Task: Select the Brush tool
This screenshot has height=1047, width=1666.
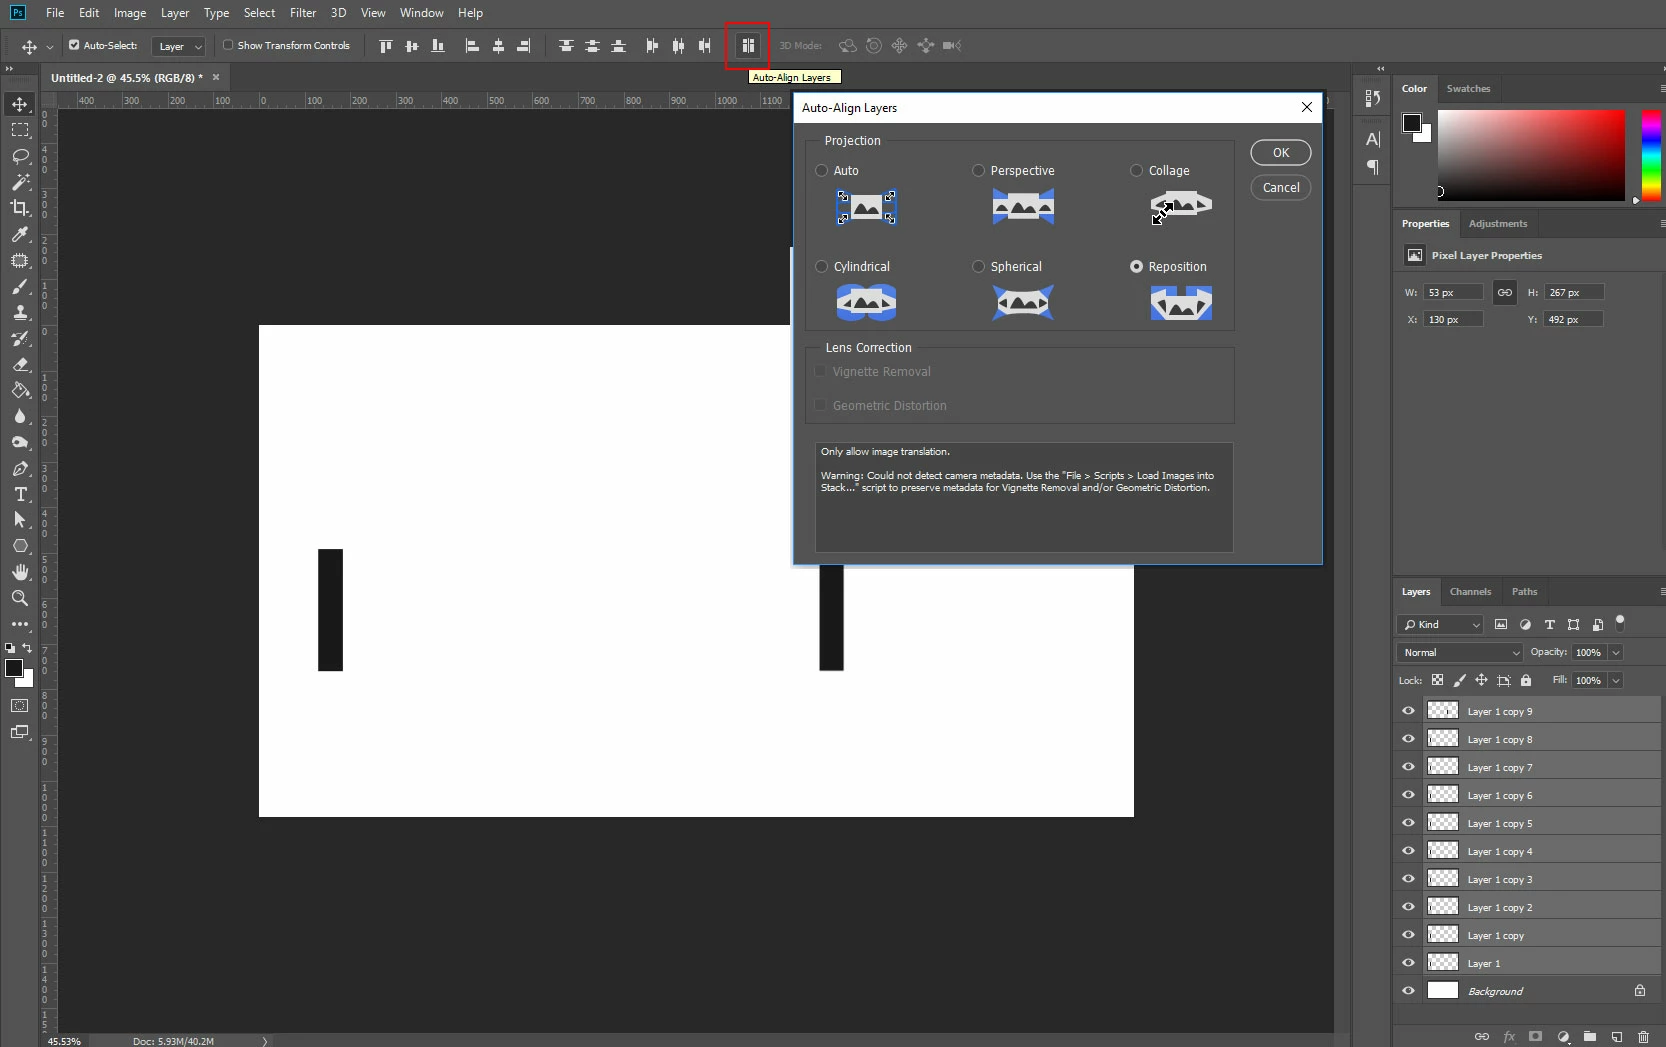Action: coord(20,287)
